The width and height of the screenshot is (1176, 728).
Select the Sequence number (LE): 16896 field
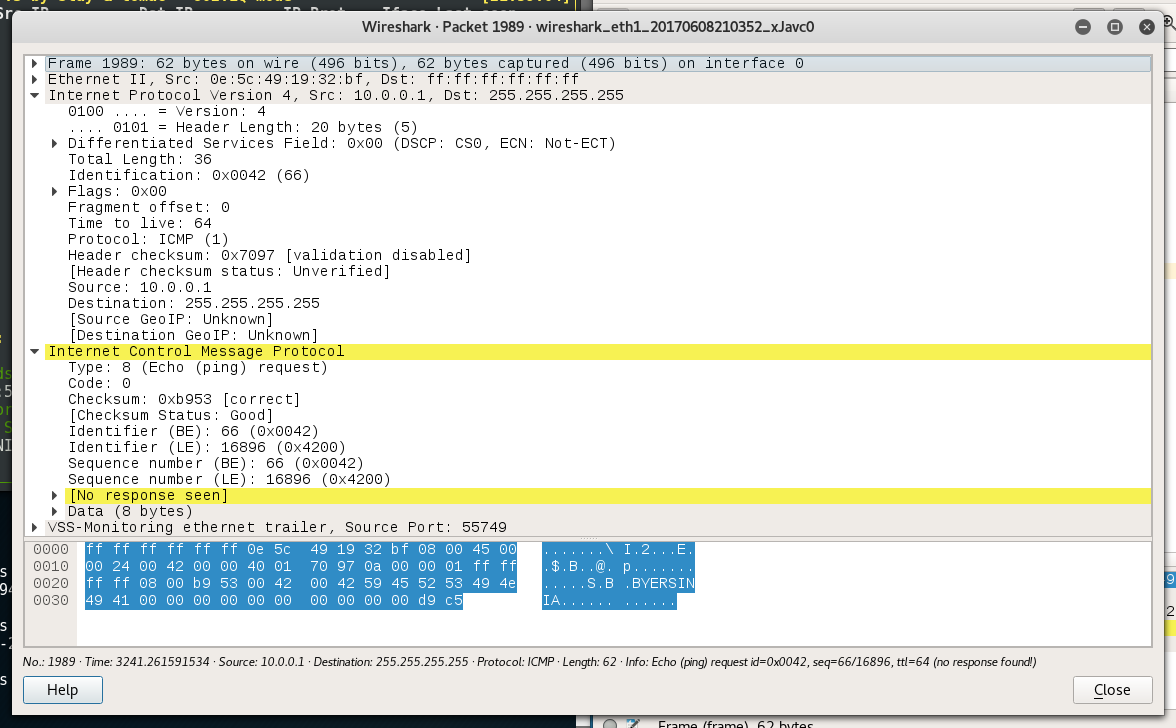pyautogui.click(x=230, y=479)
